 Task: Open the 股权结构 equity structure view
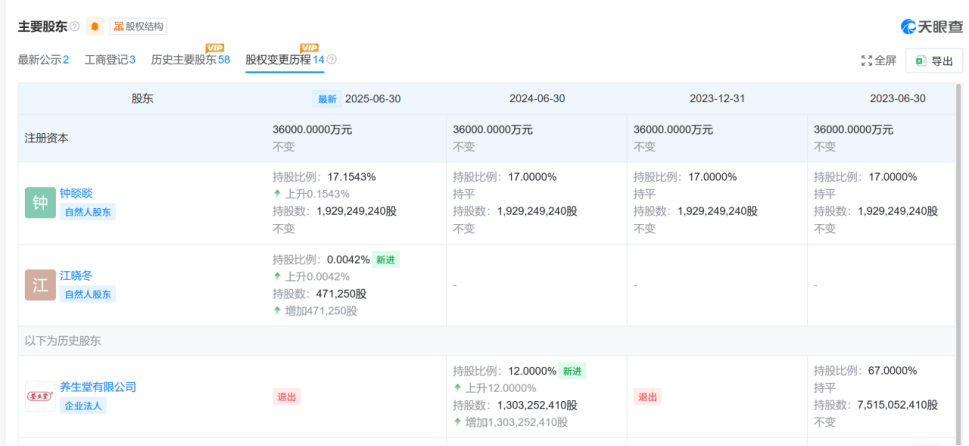139,26
